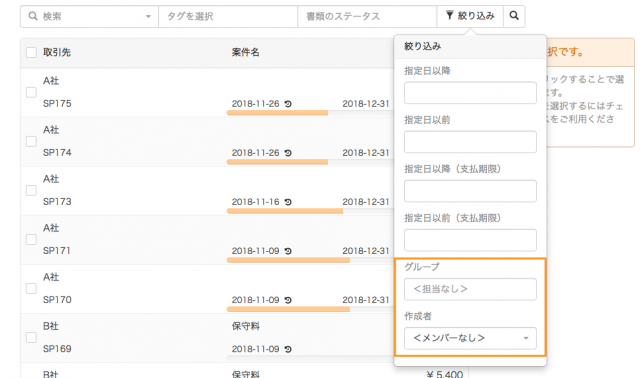This screenshot has height=378, width=640.
Task: Open the 作成者 <メンバーなし> dropdown
Action: click(470, 338)
